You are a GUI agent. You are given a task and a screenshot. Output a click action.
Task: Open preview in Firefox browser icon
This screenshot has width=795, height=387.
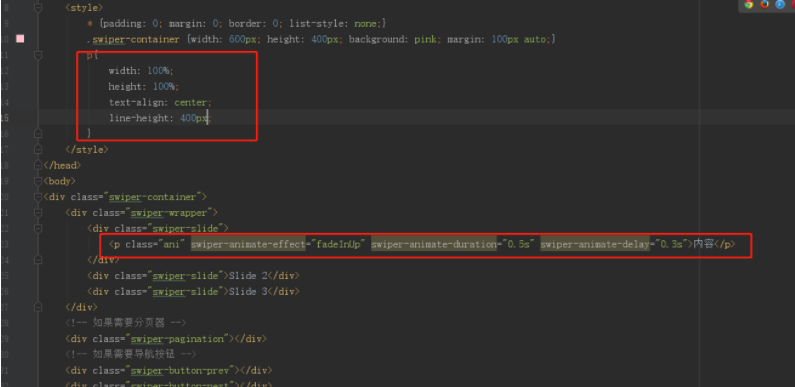(x=765, y=5)
